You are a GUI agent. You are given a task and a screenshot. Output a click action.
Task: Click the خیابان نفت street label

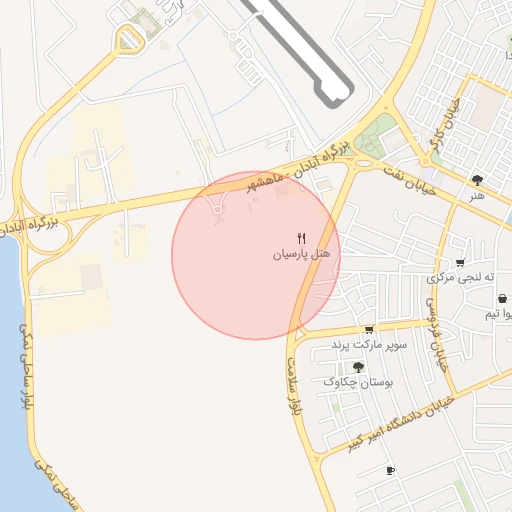point(410,181)
